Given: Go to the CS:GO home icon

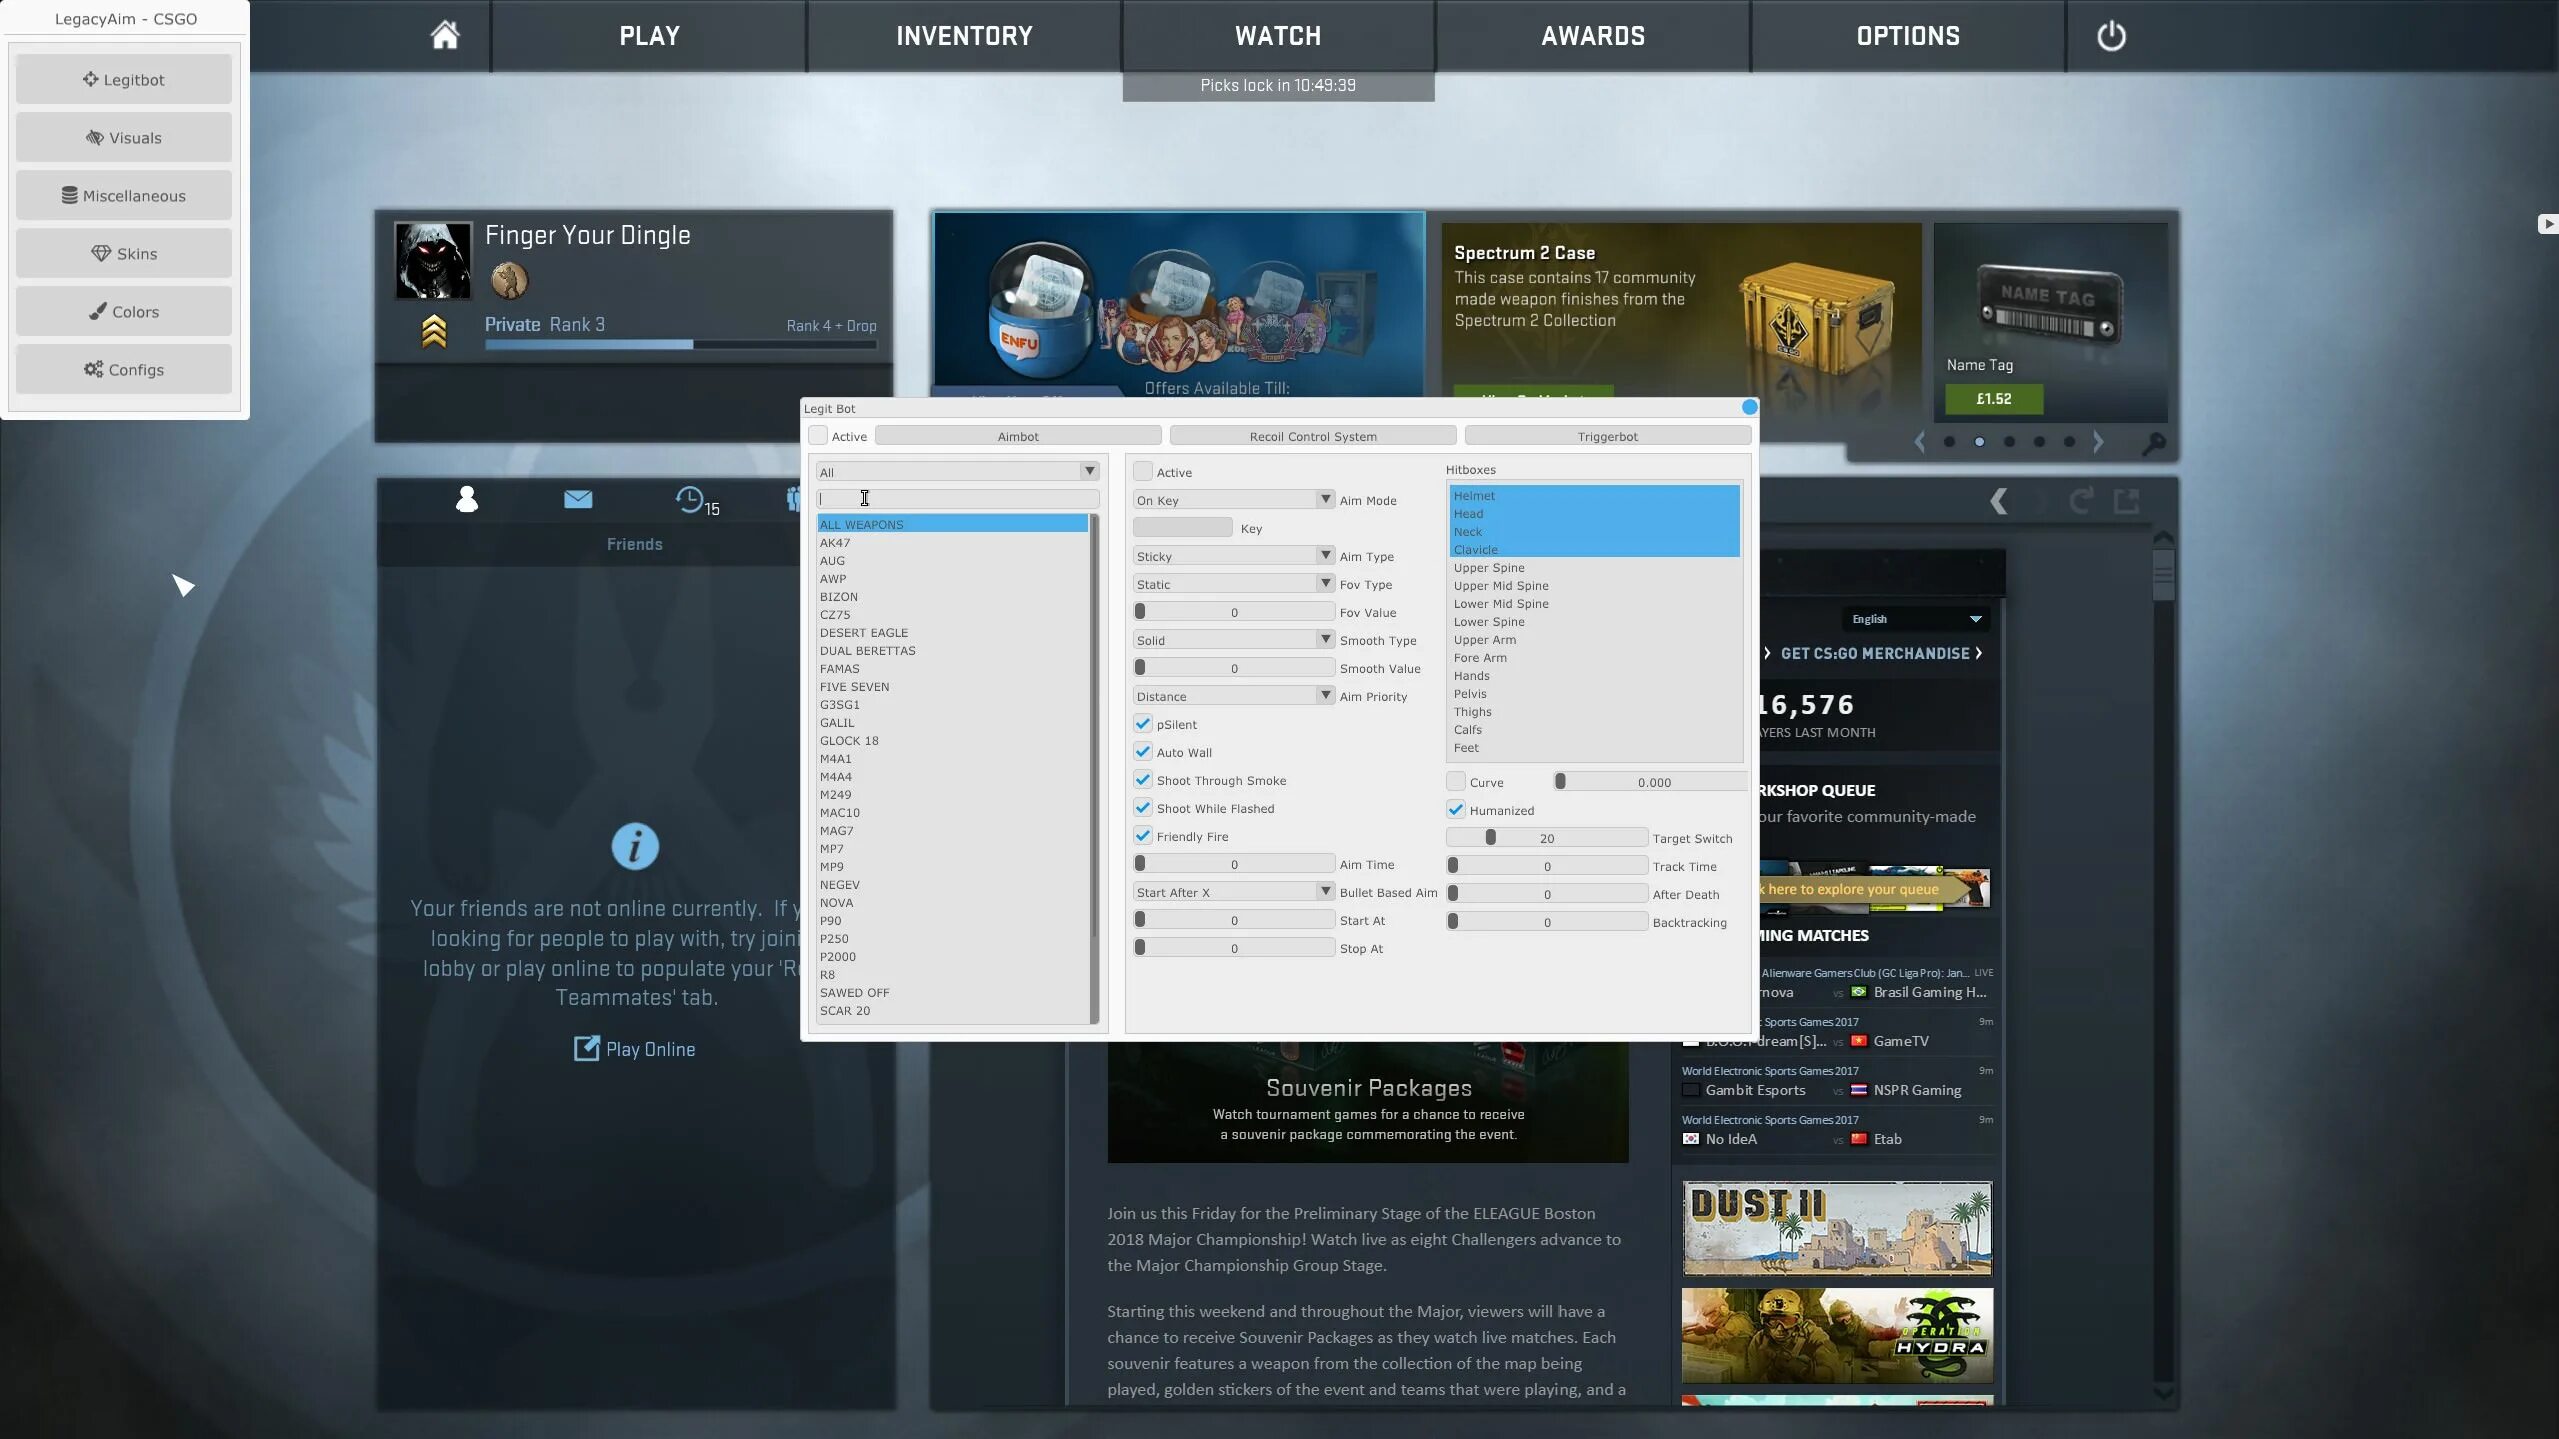Looking at the screenshot, I should tap(445, 35).
